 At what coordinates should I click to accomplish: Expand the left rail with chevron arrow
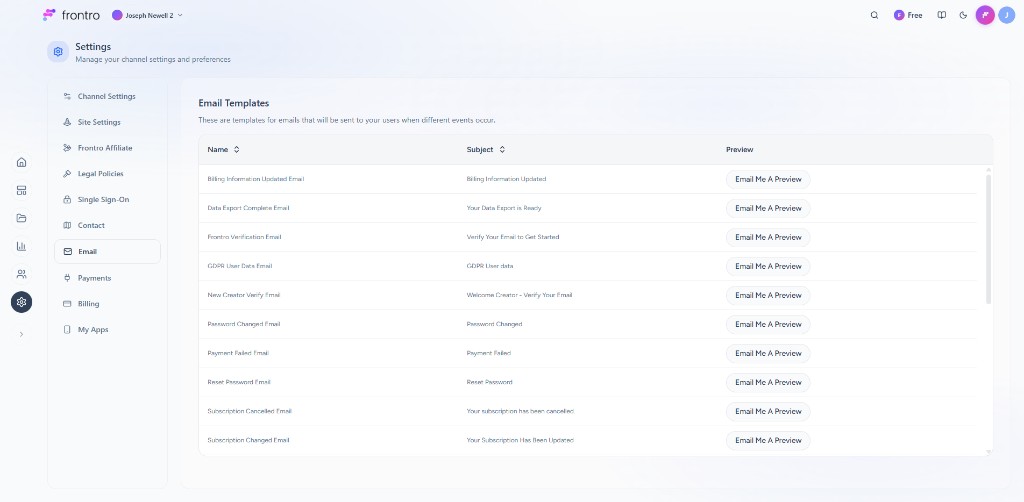tap(21, 334)
